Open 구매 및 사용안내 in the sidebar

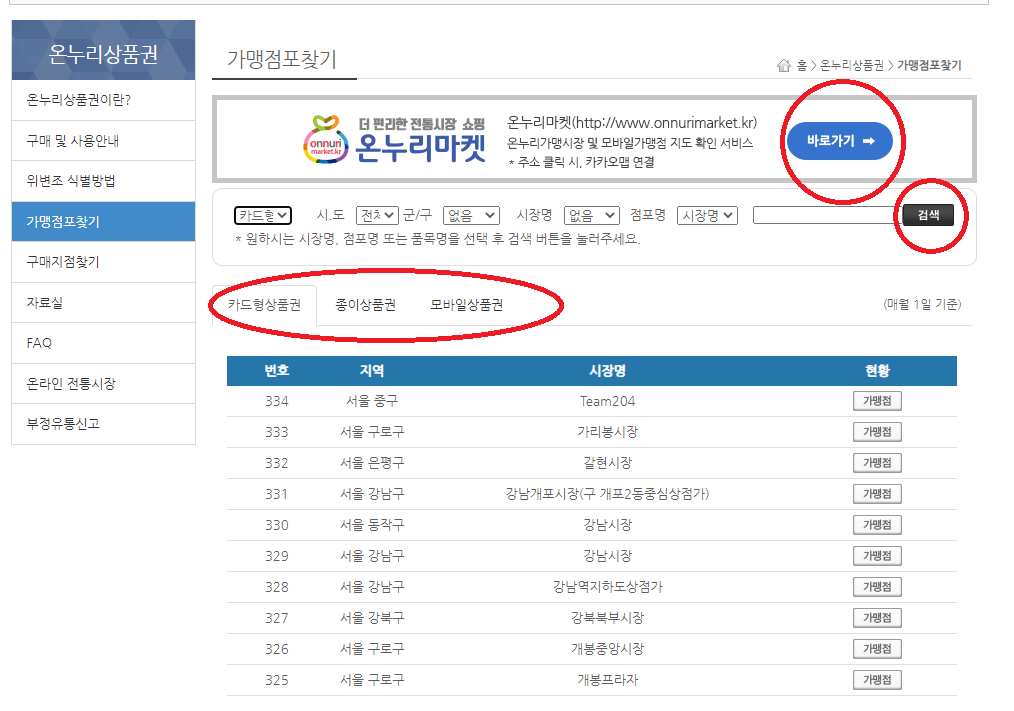(103, 141)
